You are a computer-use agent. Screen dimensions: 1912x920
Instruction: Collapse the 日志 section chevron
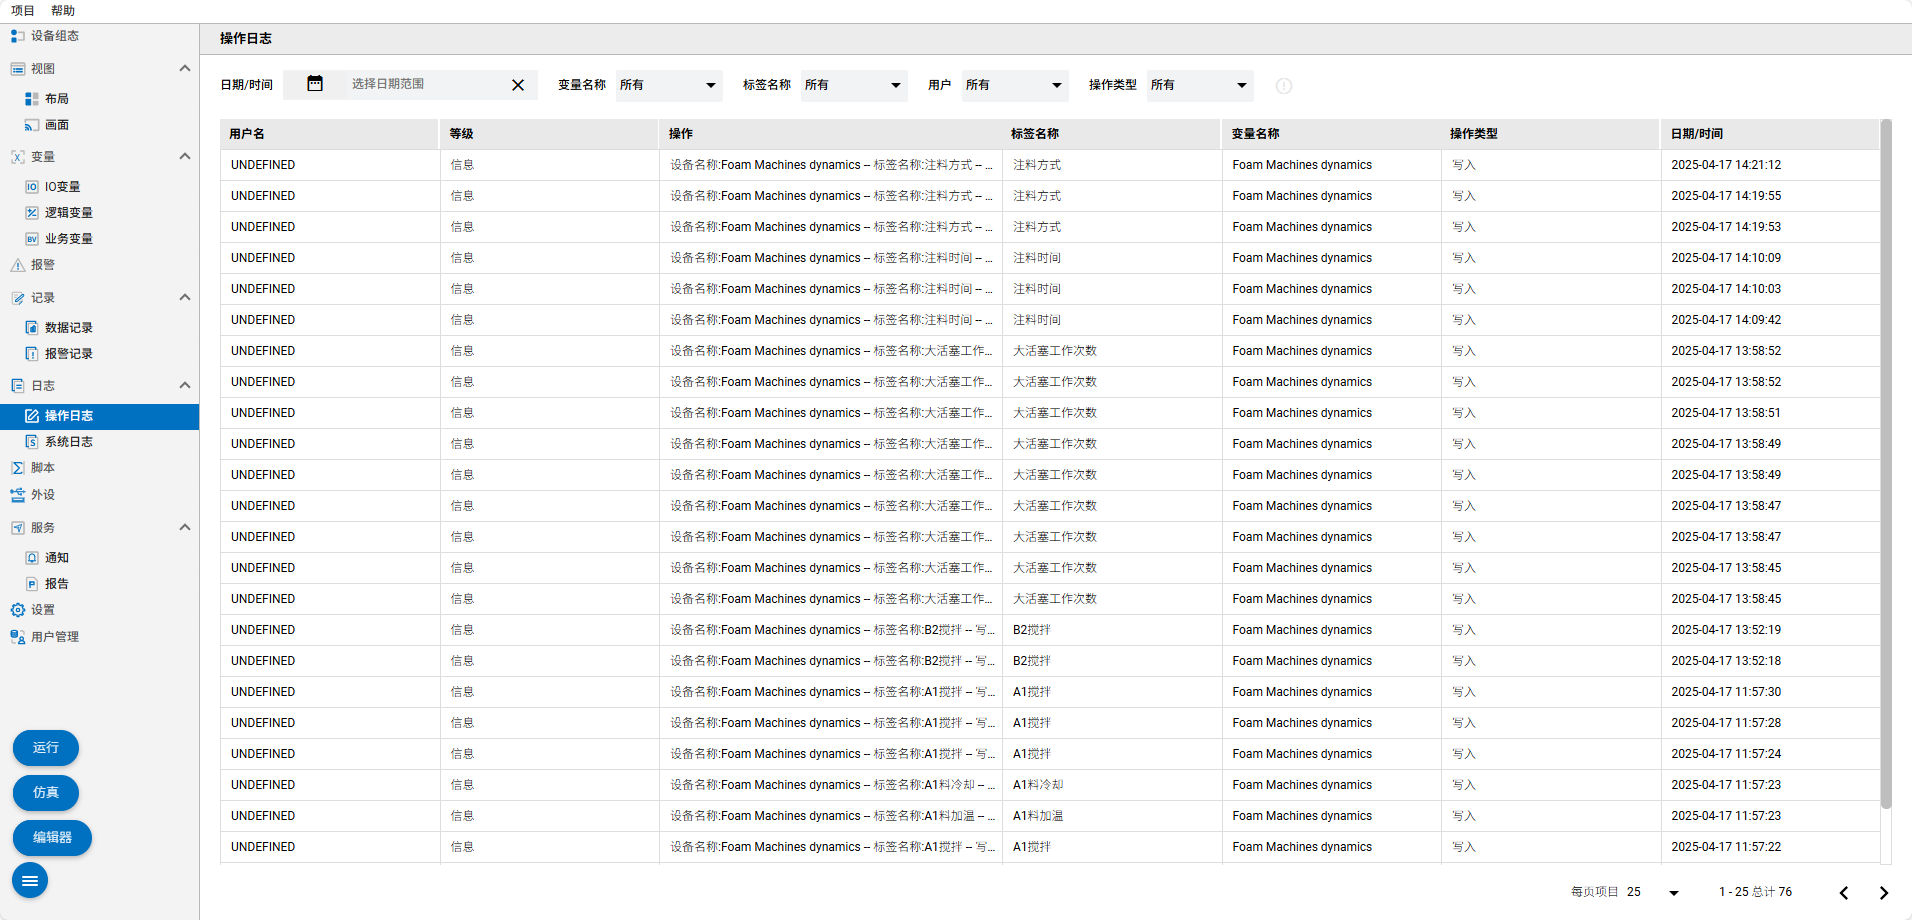coord(184,386)
